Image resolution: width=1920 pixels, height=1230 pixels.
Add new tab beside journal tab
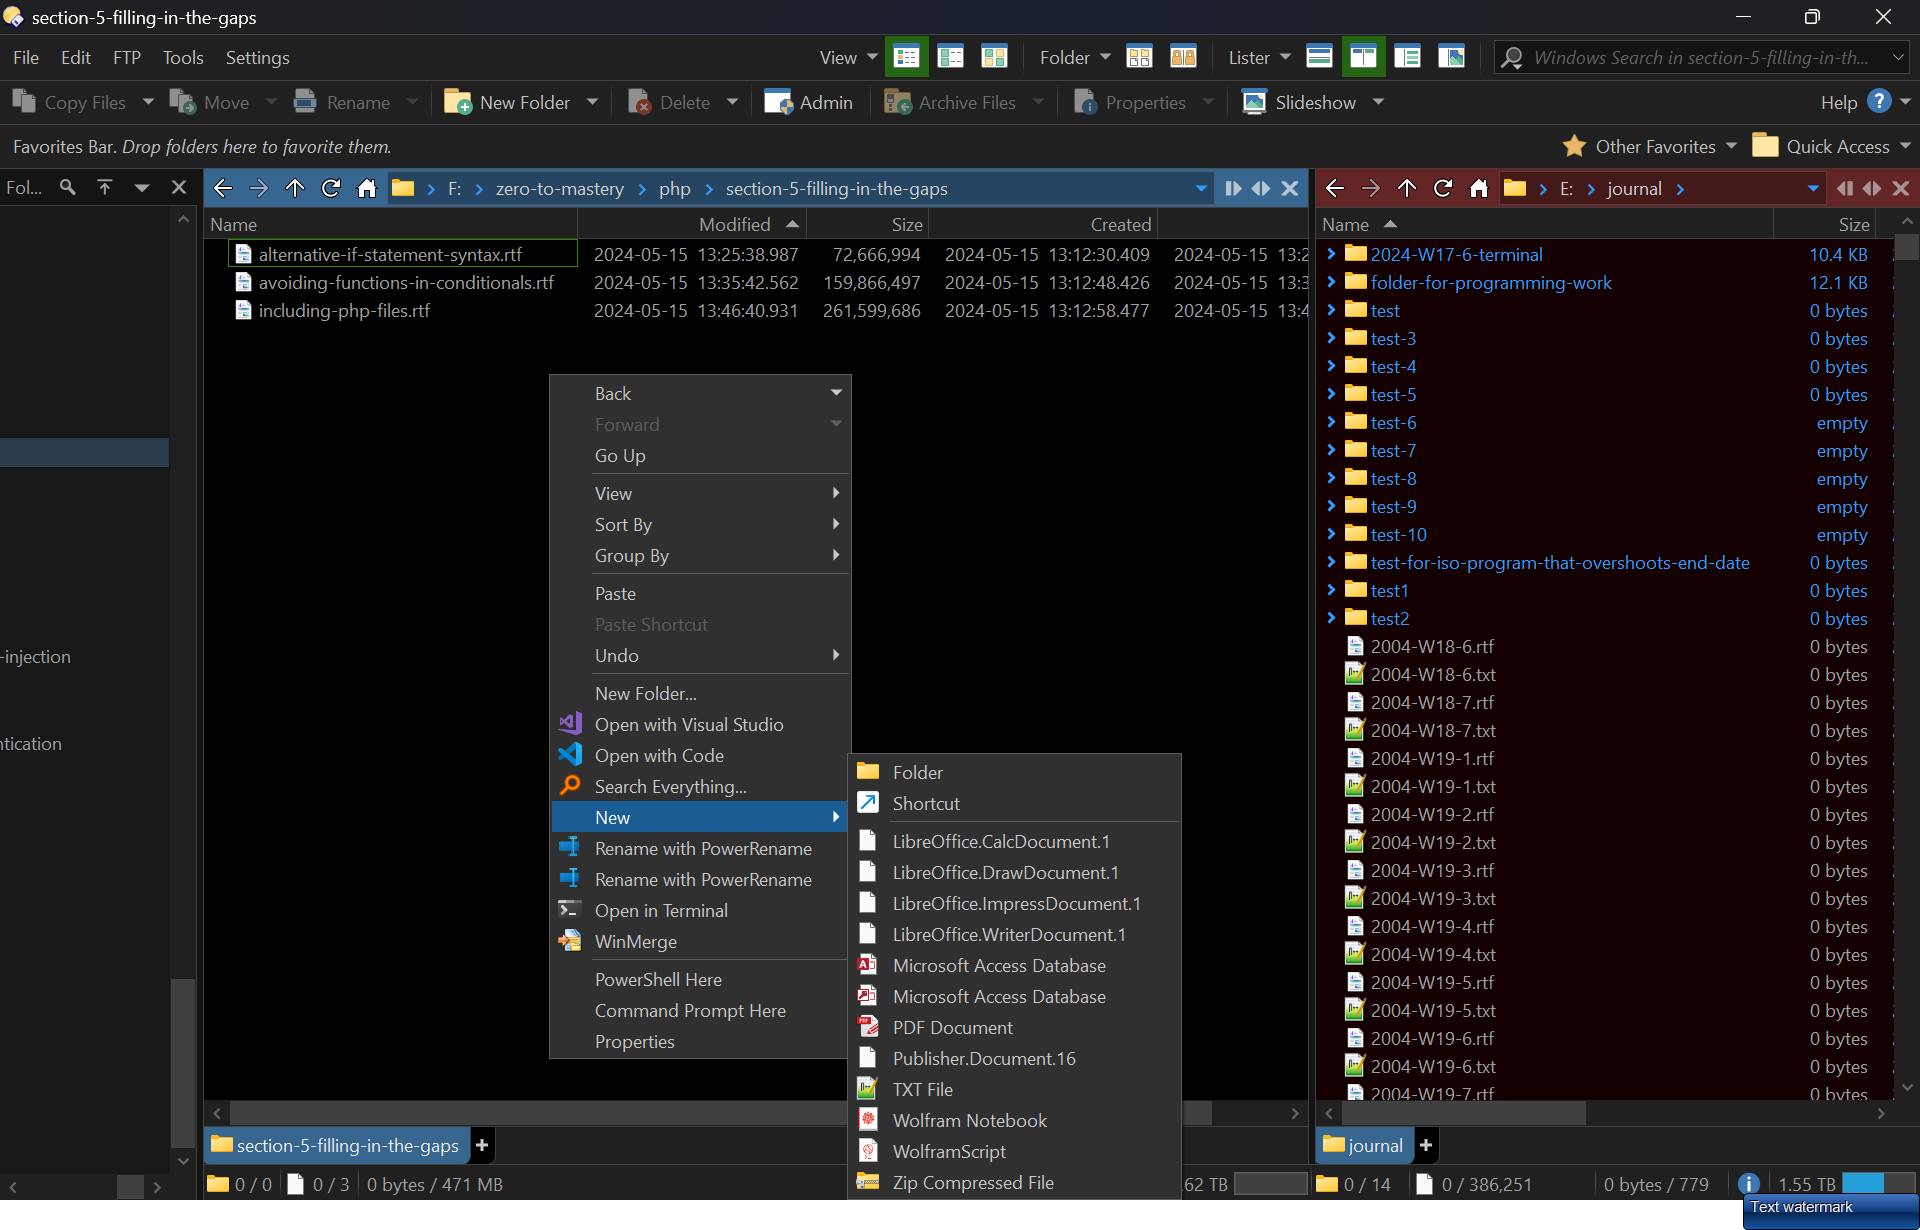(1426, 1145)
